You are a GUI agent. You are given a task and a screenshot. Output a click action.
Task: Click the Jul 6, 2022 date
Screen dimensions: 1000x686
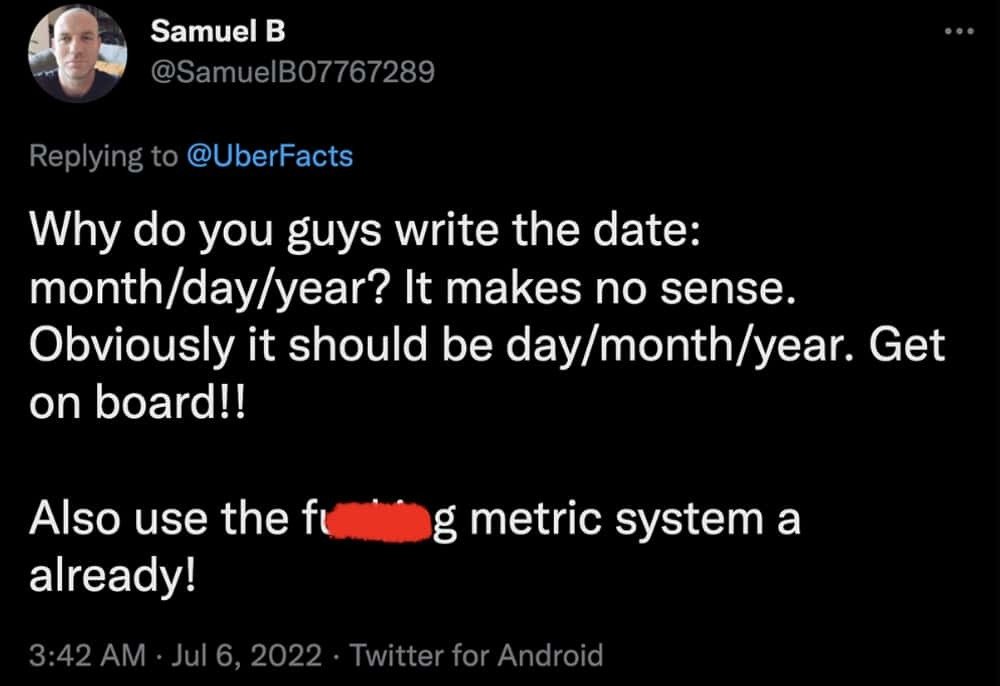[x=246, y=655]
